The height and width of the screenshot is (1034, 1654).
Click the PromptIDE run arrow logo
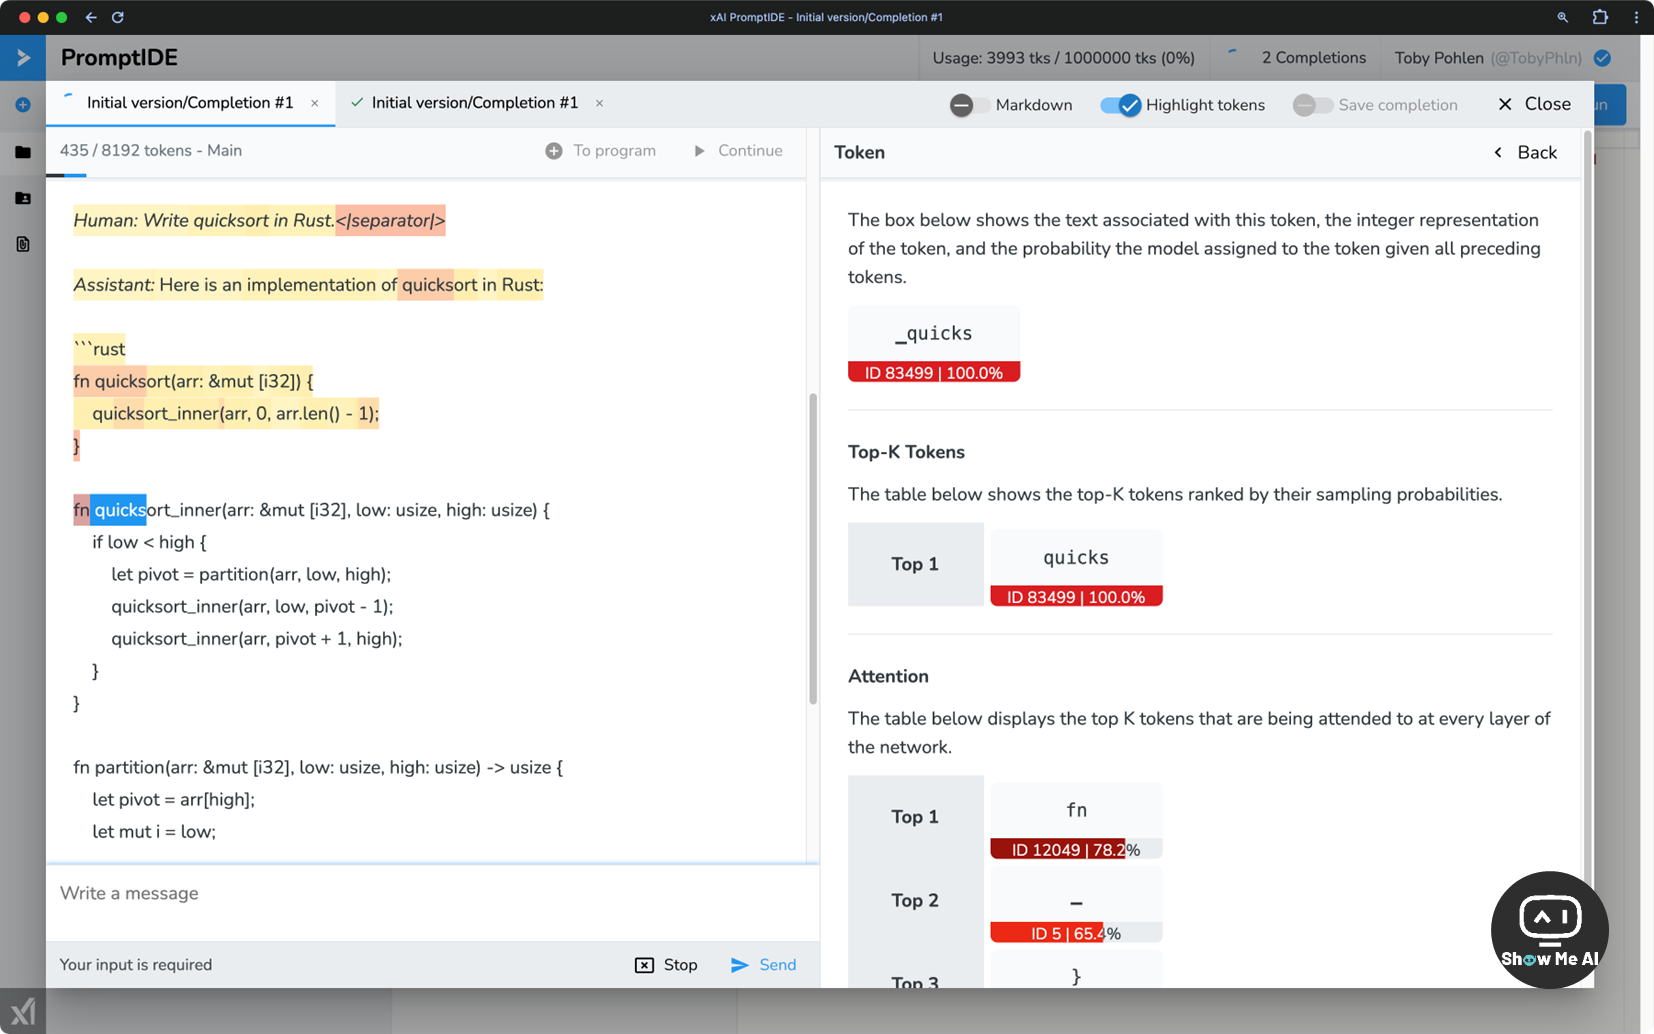23,58
